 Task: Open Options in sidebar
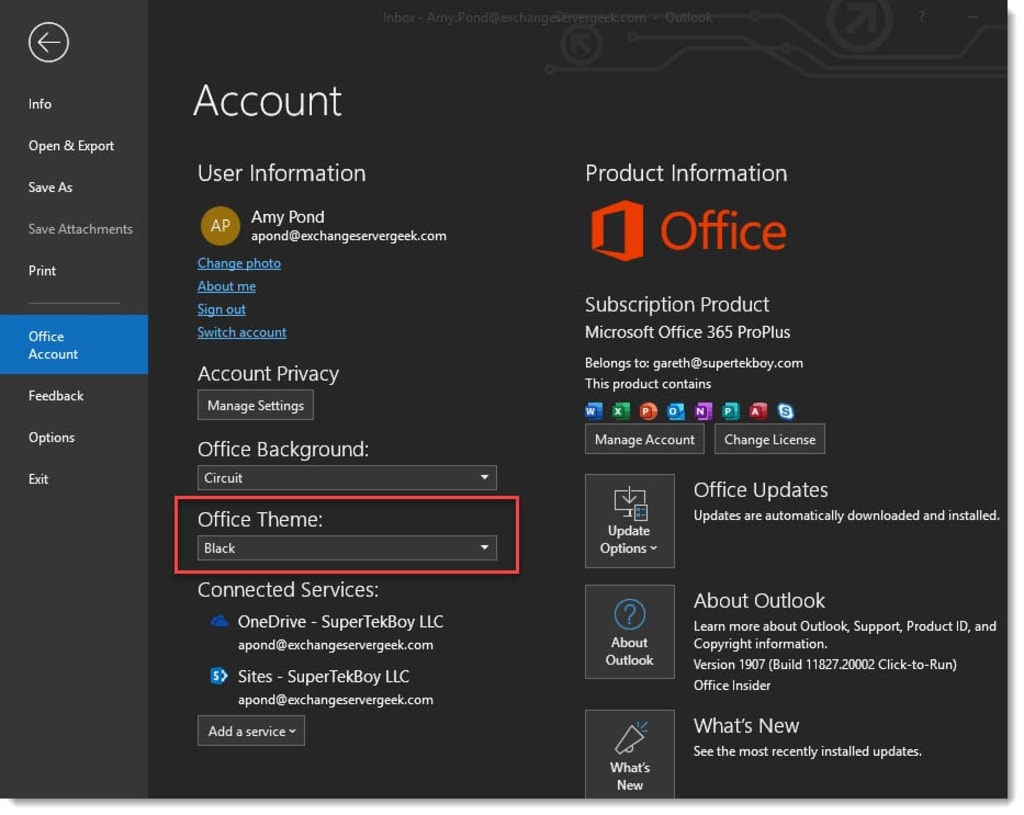coord(52,438)
